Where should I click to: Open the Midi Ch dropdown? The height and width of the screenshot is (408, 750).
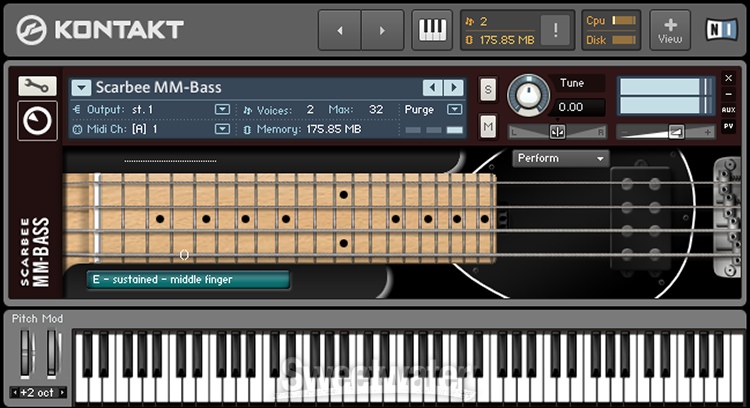click(222, 129)
